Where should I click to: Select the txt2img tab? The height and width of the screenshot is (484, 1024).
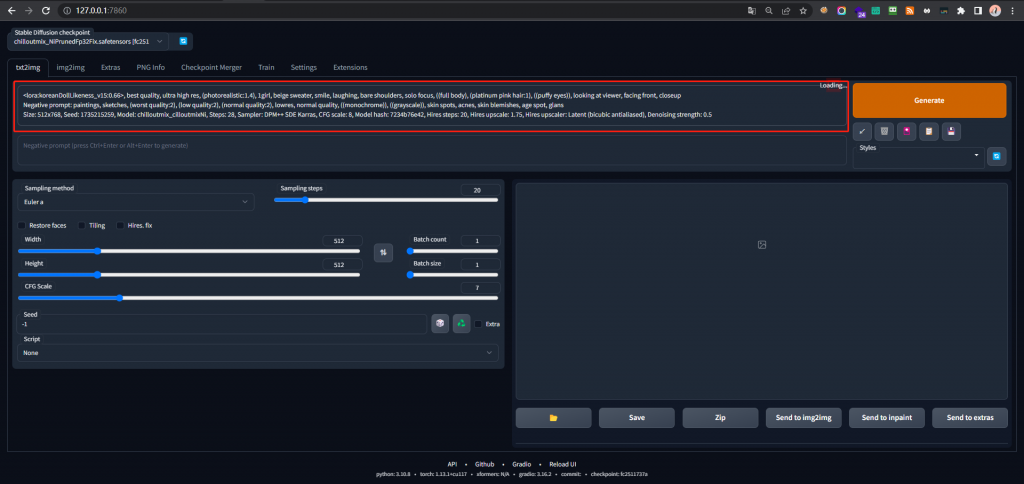[x=28, y=67]
